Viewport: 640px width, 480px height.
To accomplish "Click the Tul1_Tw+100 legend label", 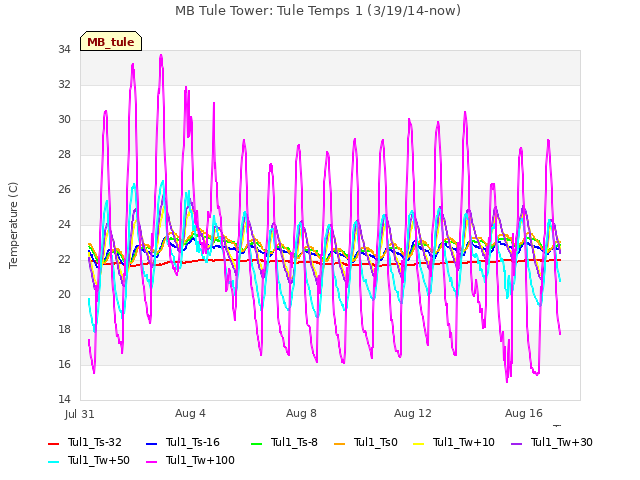I will click(200, 460).
